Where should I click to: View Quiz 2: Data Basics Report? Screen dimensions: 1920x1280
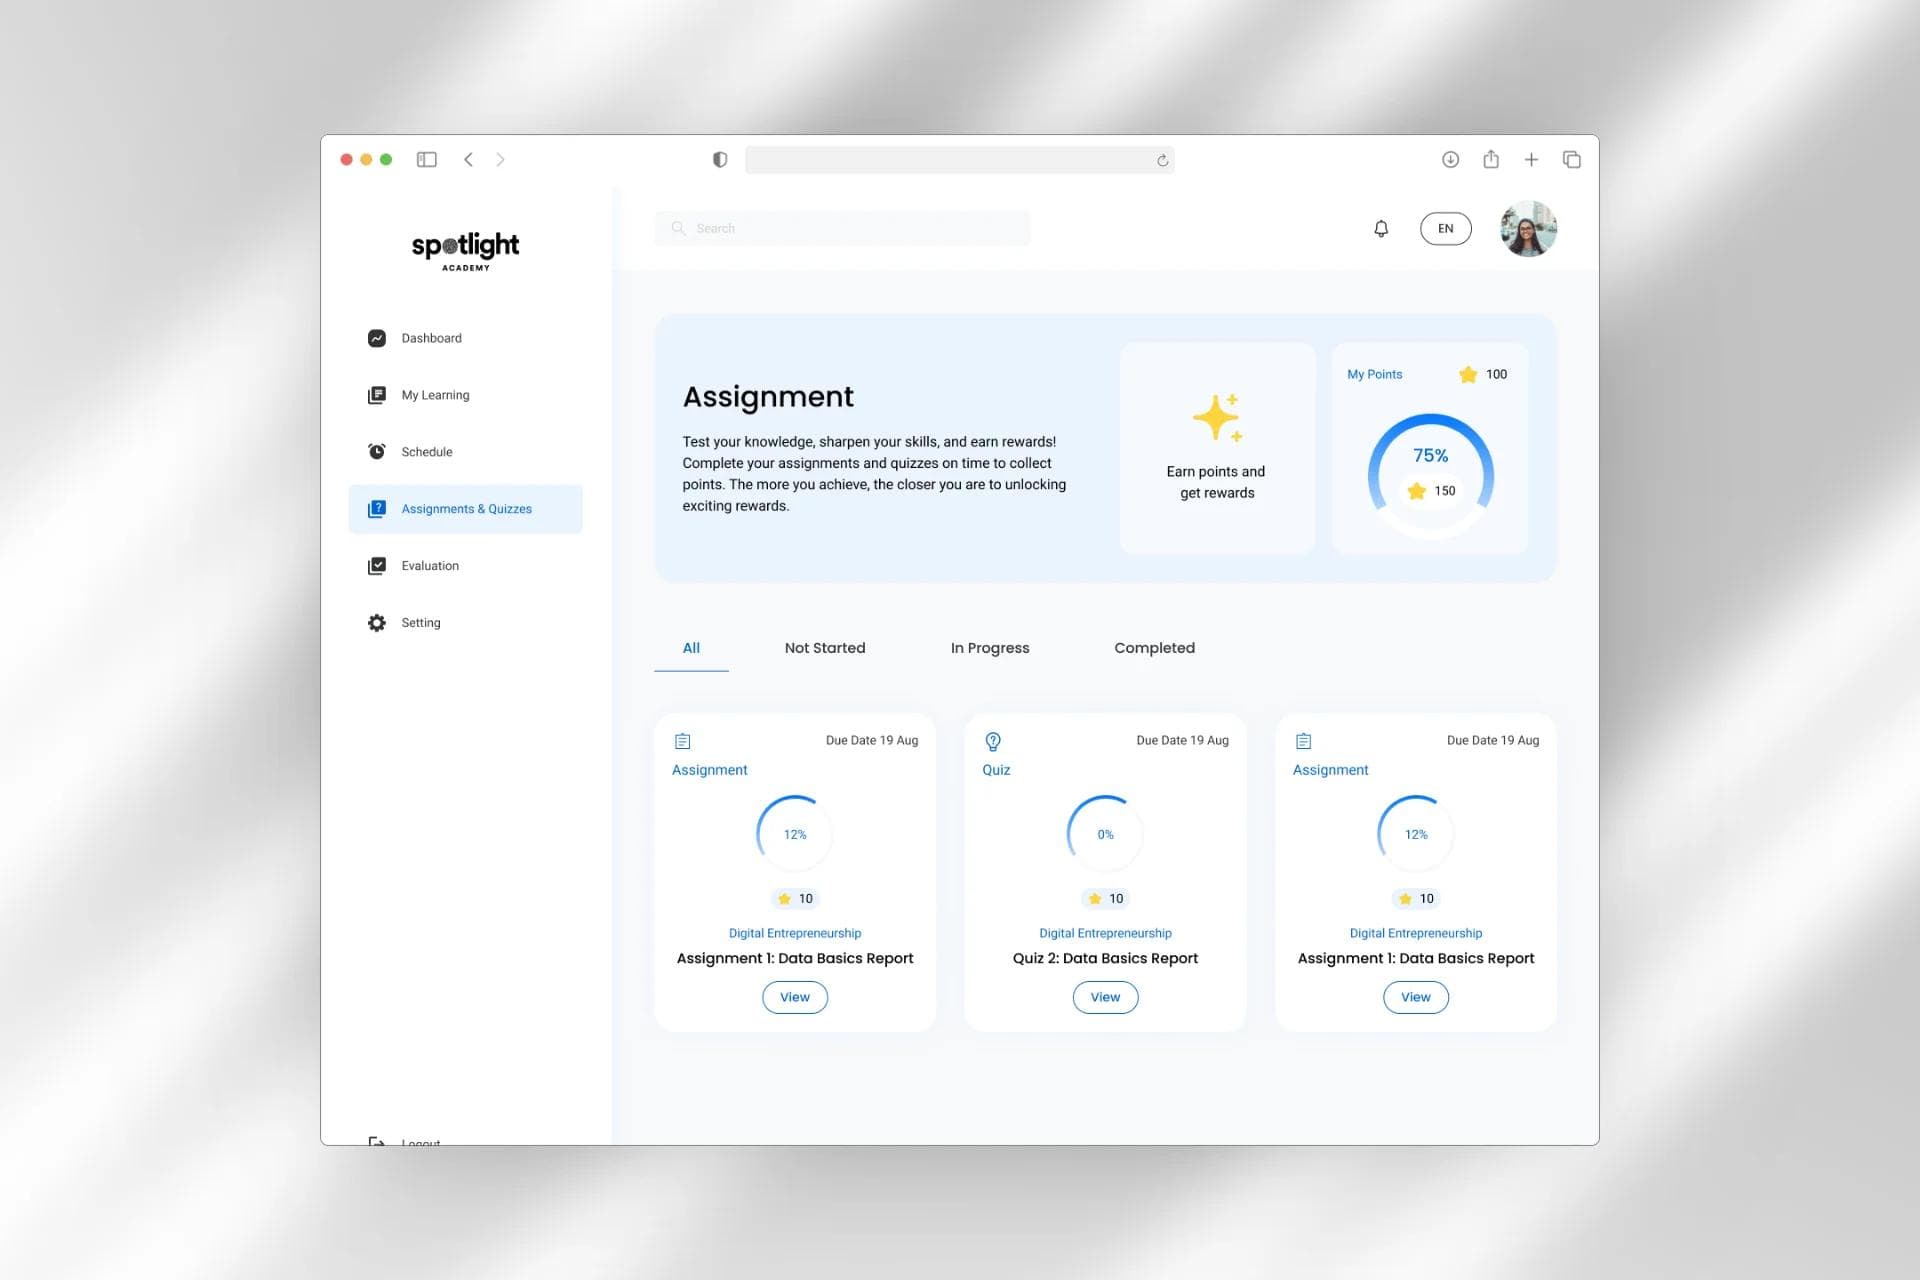(x=1105, y=997)
